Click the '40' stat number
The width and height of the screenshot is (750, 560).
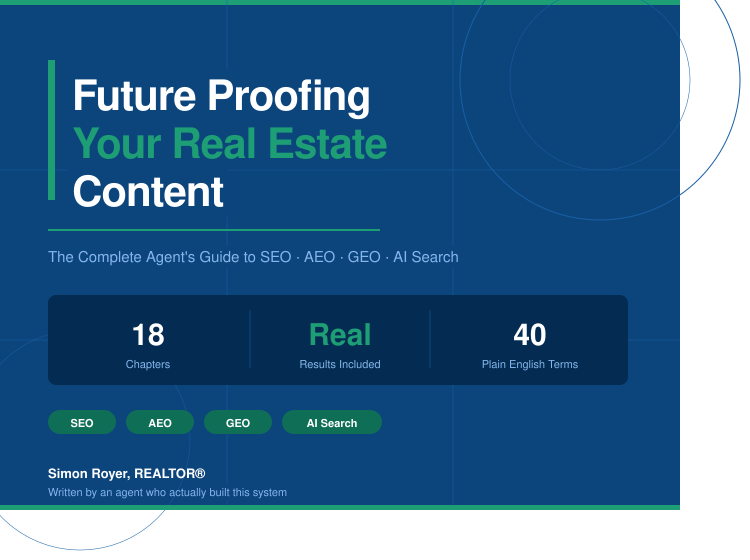(x=529, y=334)
